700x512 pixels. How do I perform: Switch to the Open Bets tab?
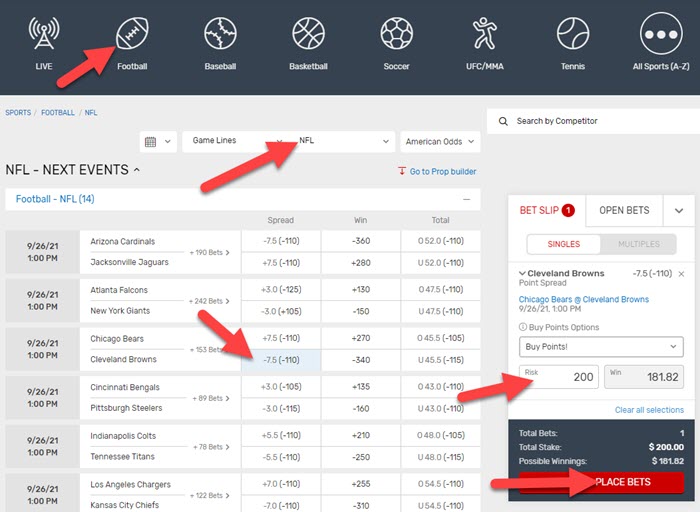[x=624, y=210]
